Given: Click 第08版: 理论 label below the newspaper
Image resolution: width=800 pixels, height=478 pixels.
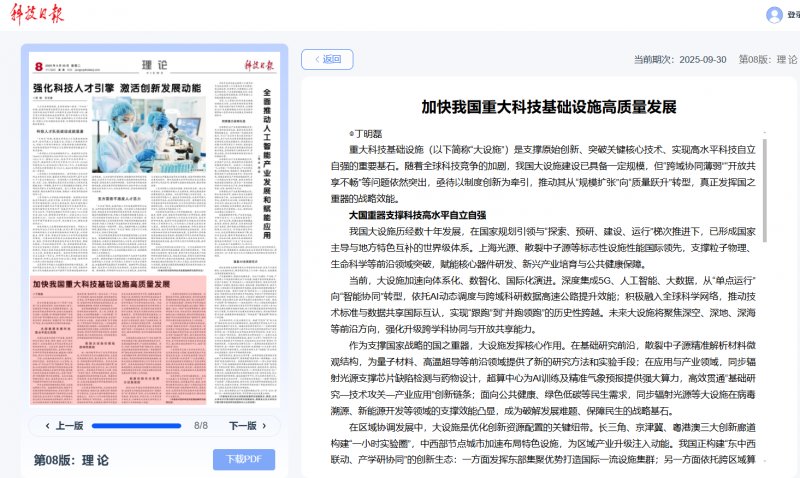Looking at the screenshot, I should point(71,459).
